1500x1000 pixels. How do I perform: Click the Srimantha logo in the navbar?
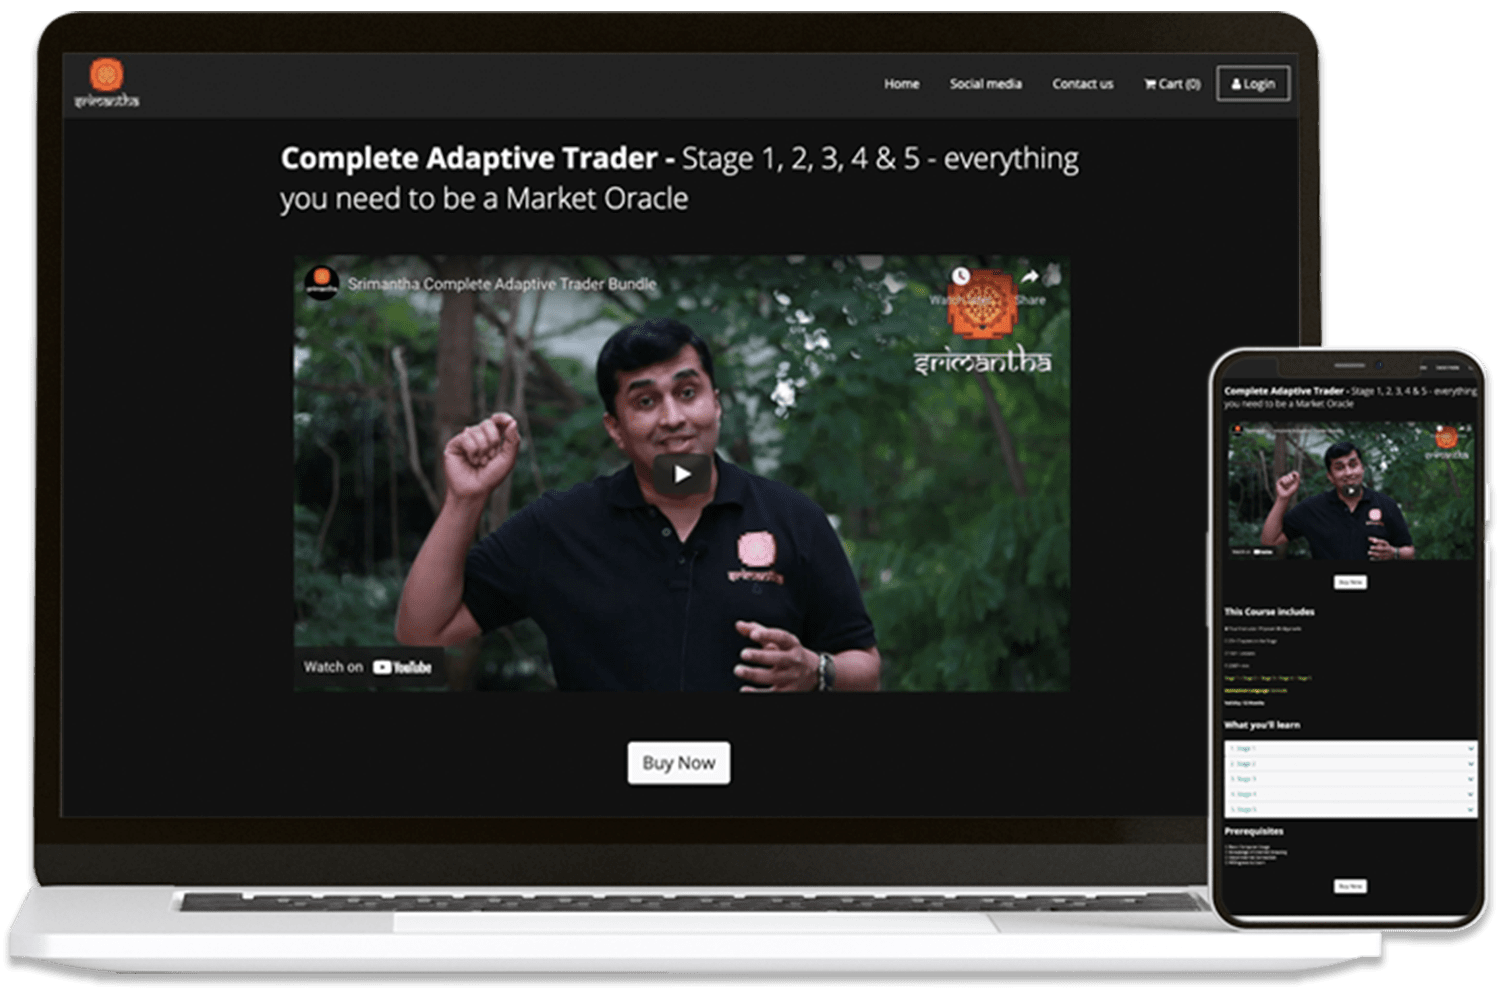(x=106, y=83)
